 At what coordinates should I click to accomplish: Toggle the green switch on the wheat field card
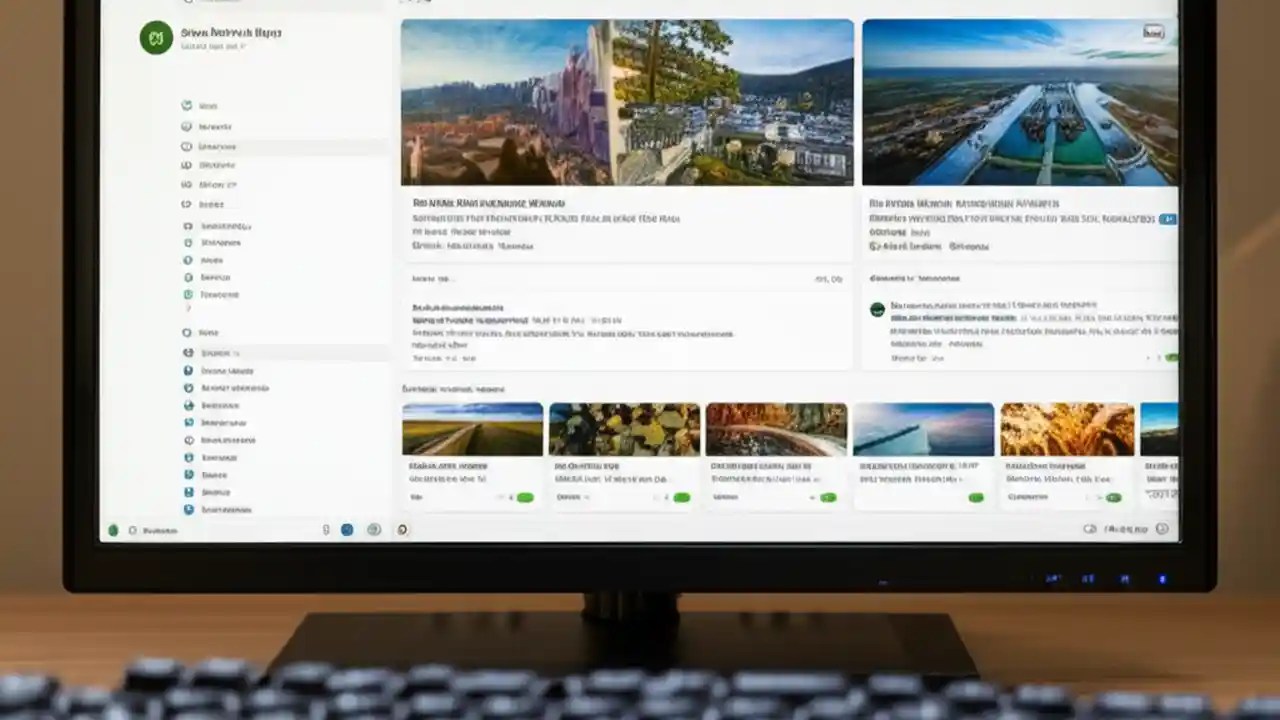[1113, 495]
